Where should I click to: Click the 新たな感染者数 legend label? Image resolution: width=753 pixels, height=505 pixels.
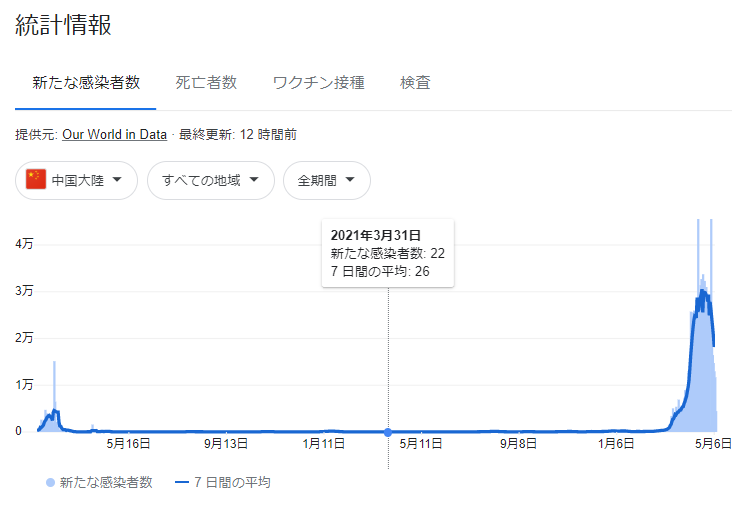[106, 482]
